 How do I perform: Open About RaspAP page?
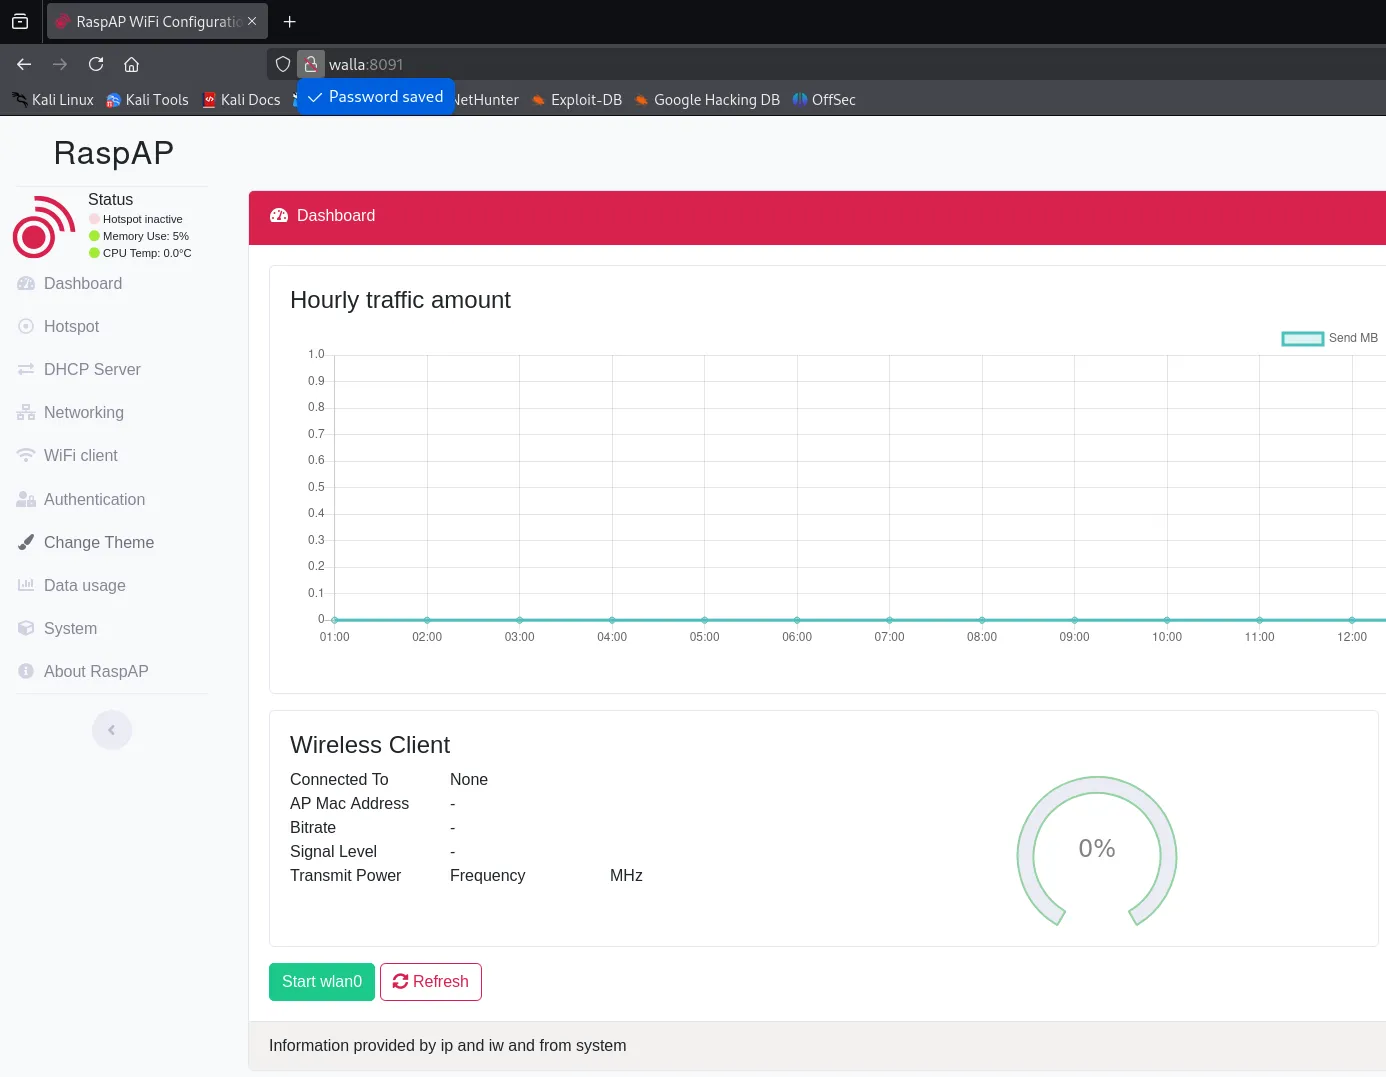click(96, 671)
